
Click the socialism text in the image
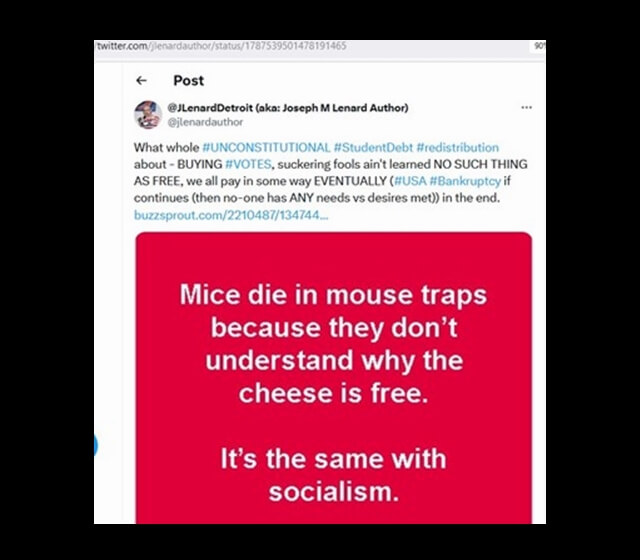click(x=333, y=492)
